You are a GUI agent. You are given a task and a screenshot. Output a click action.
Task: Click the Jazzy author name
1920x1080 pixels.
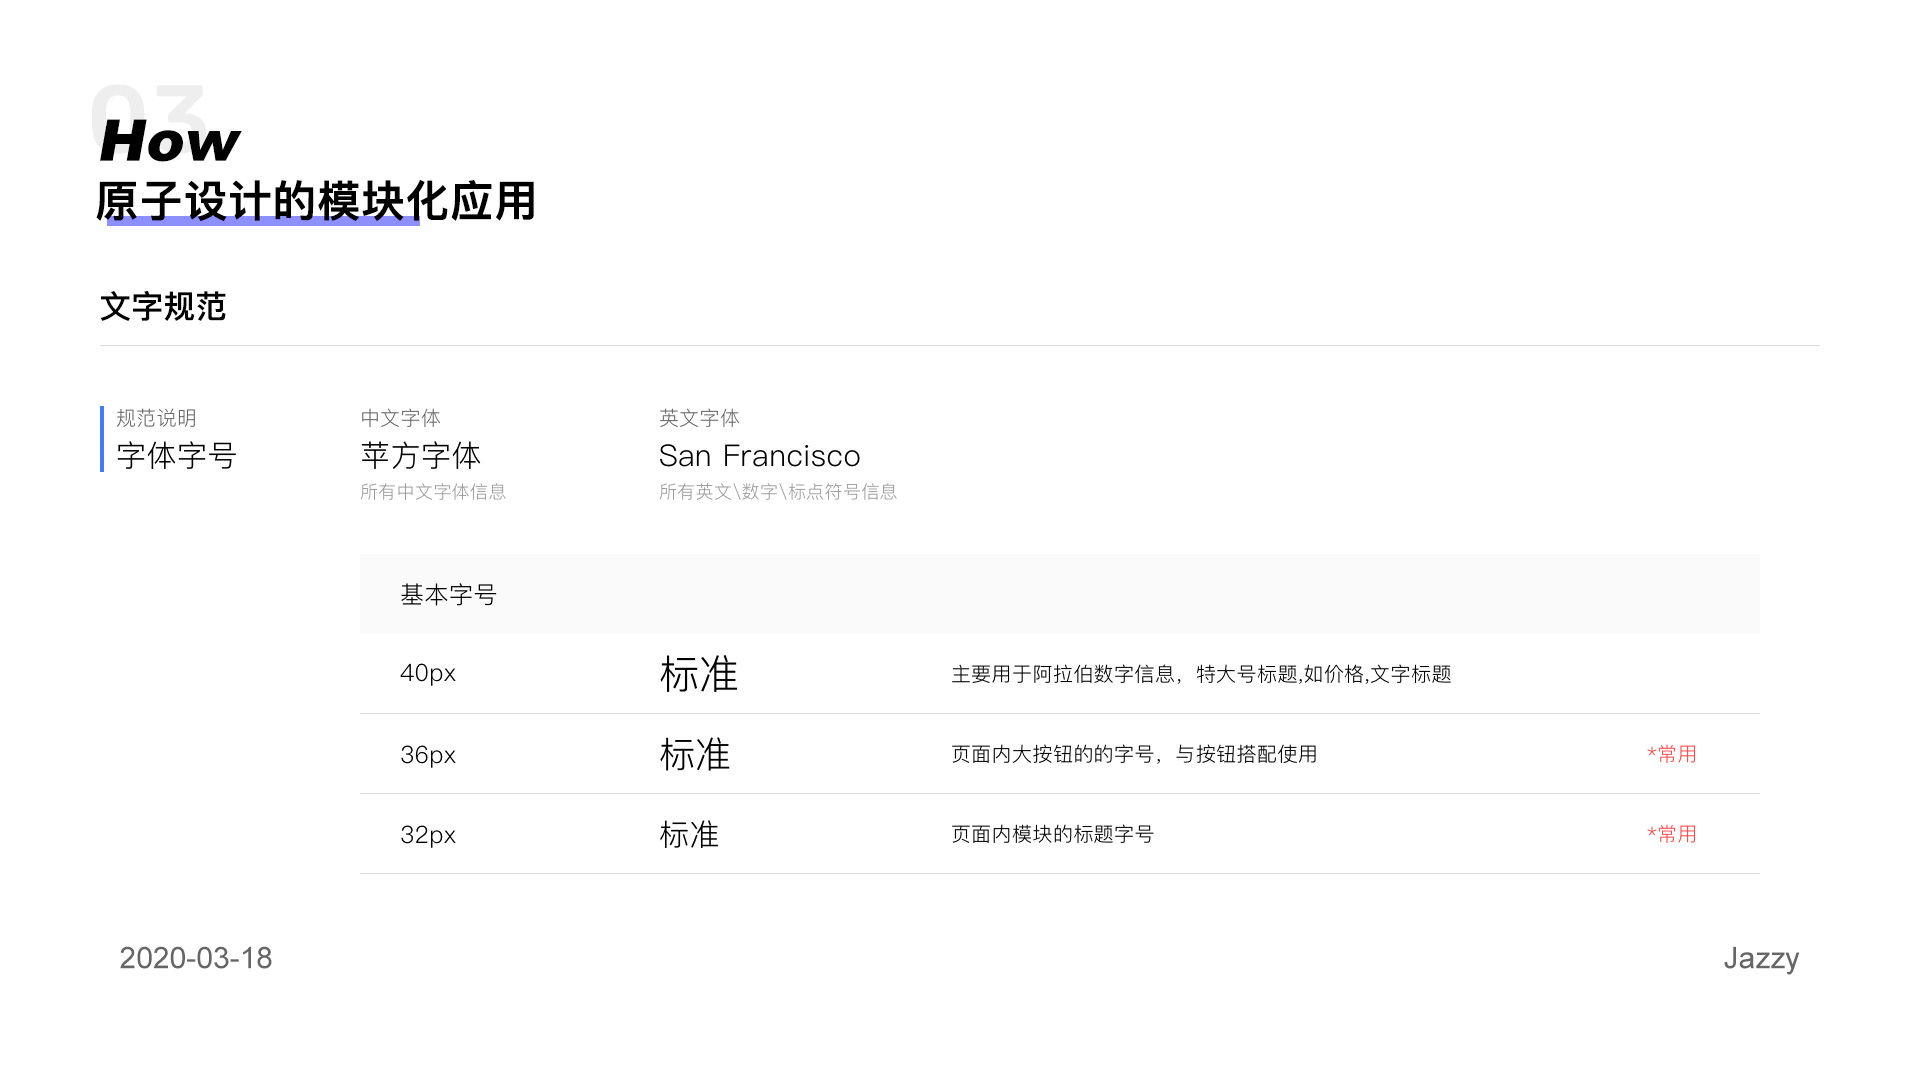[x=1760, y=958]
